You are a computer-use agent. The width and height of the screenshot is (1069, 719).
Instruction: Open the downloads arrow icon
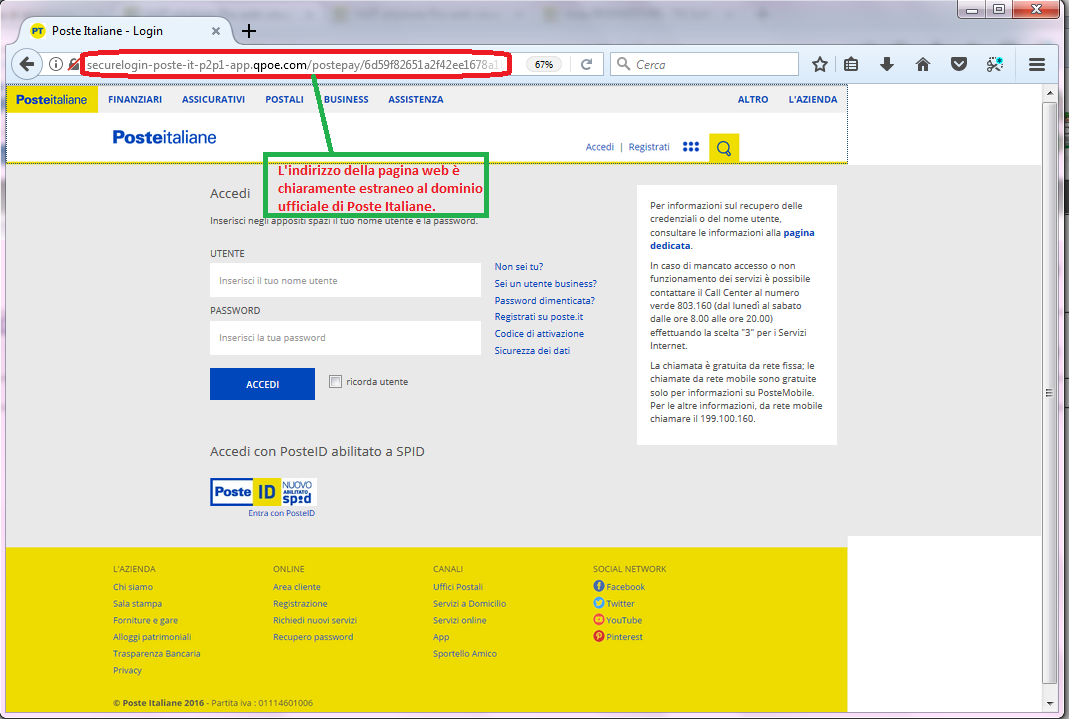886,64
